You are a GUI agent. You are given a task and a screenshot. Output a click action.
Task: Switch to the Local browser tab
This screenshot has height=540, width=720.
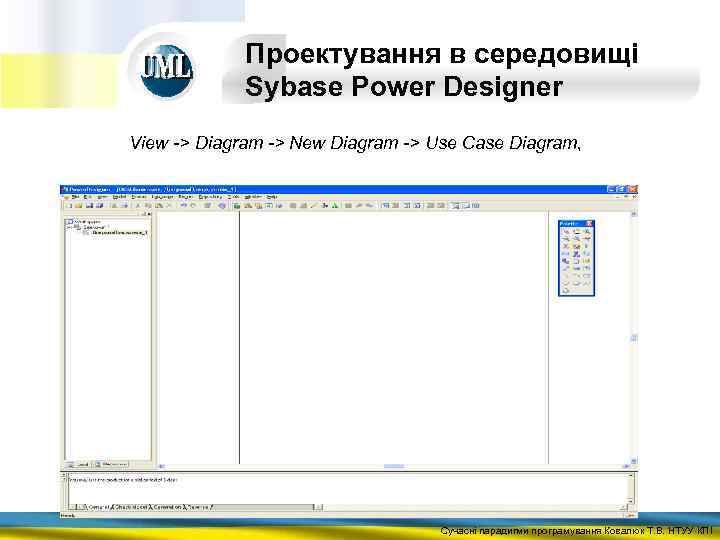(79, 465)
